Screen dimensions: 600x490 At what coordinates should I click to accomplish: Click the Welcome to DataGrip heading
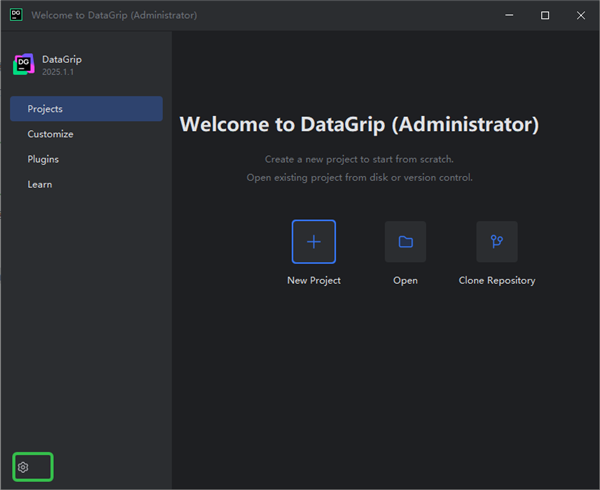[x=359, y=125]
